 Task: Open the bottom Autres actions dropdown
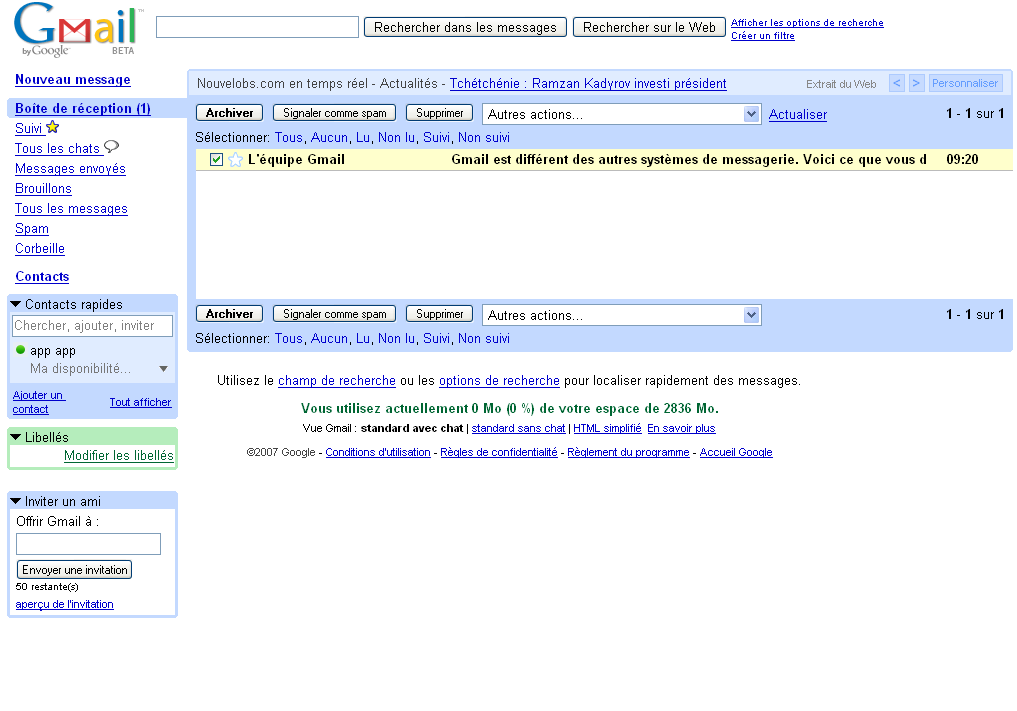[621, 315]
